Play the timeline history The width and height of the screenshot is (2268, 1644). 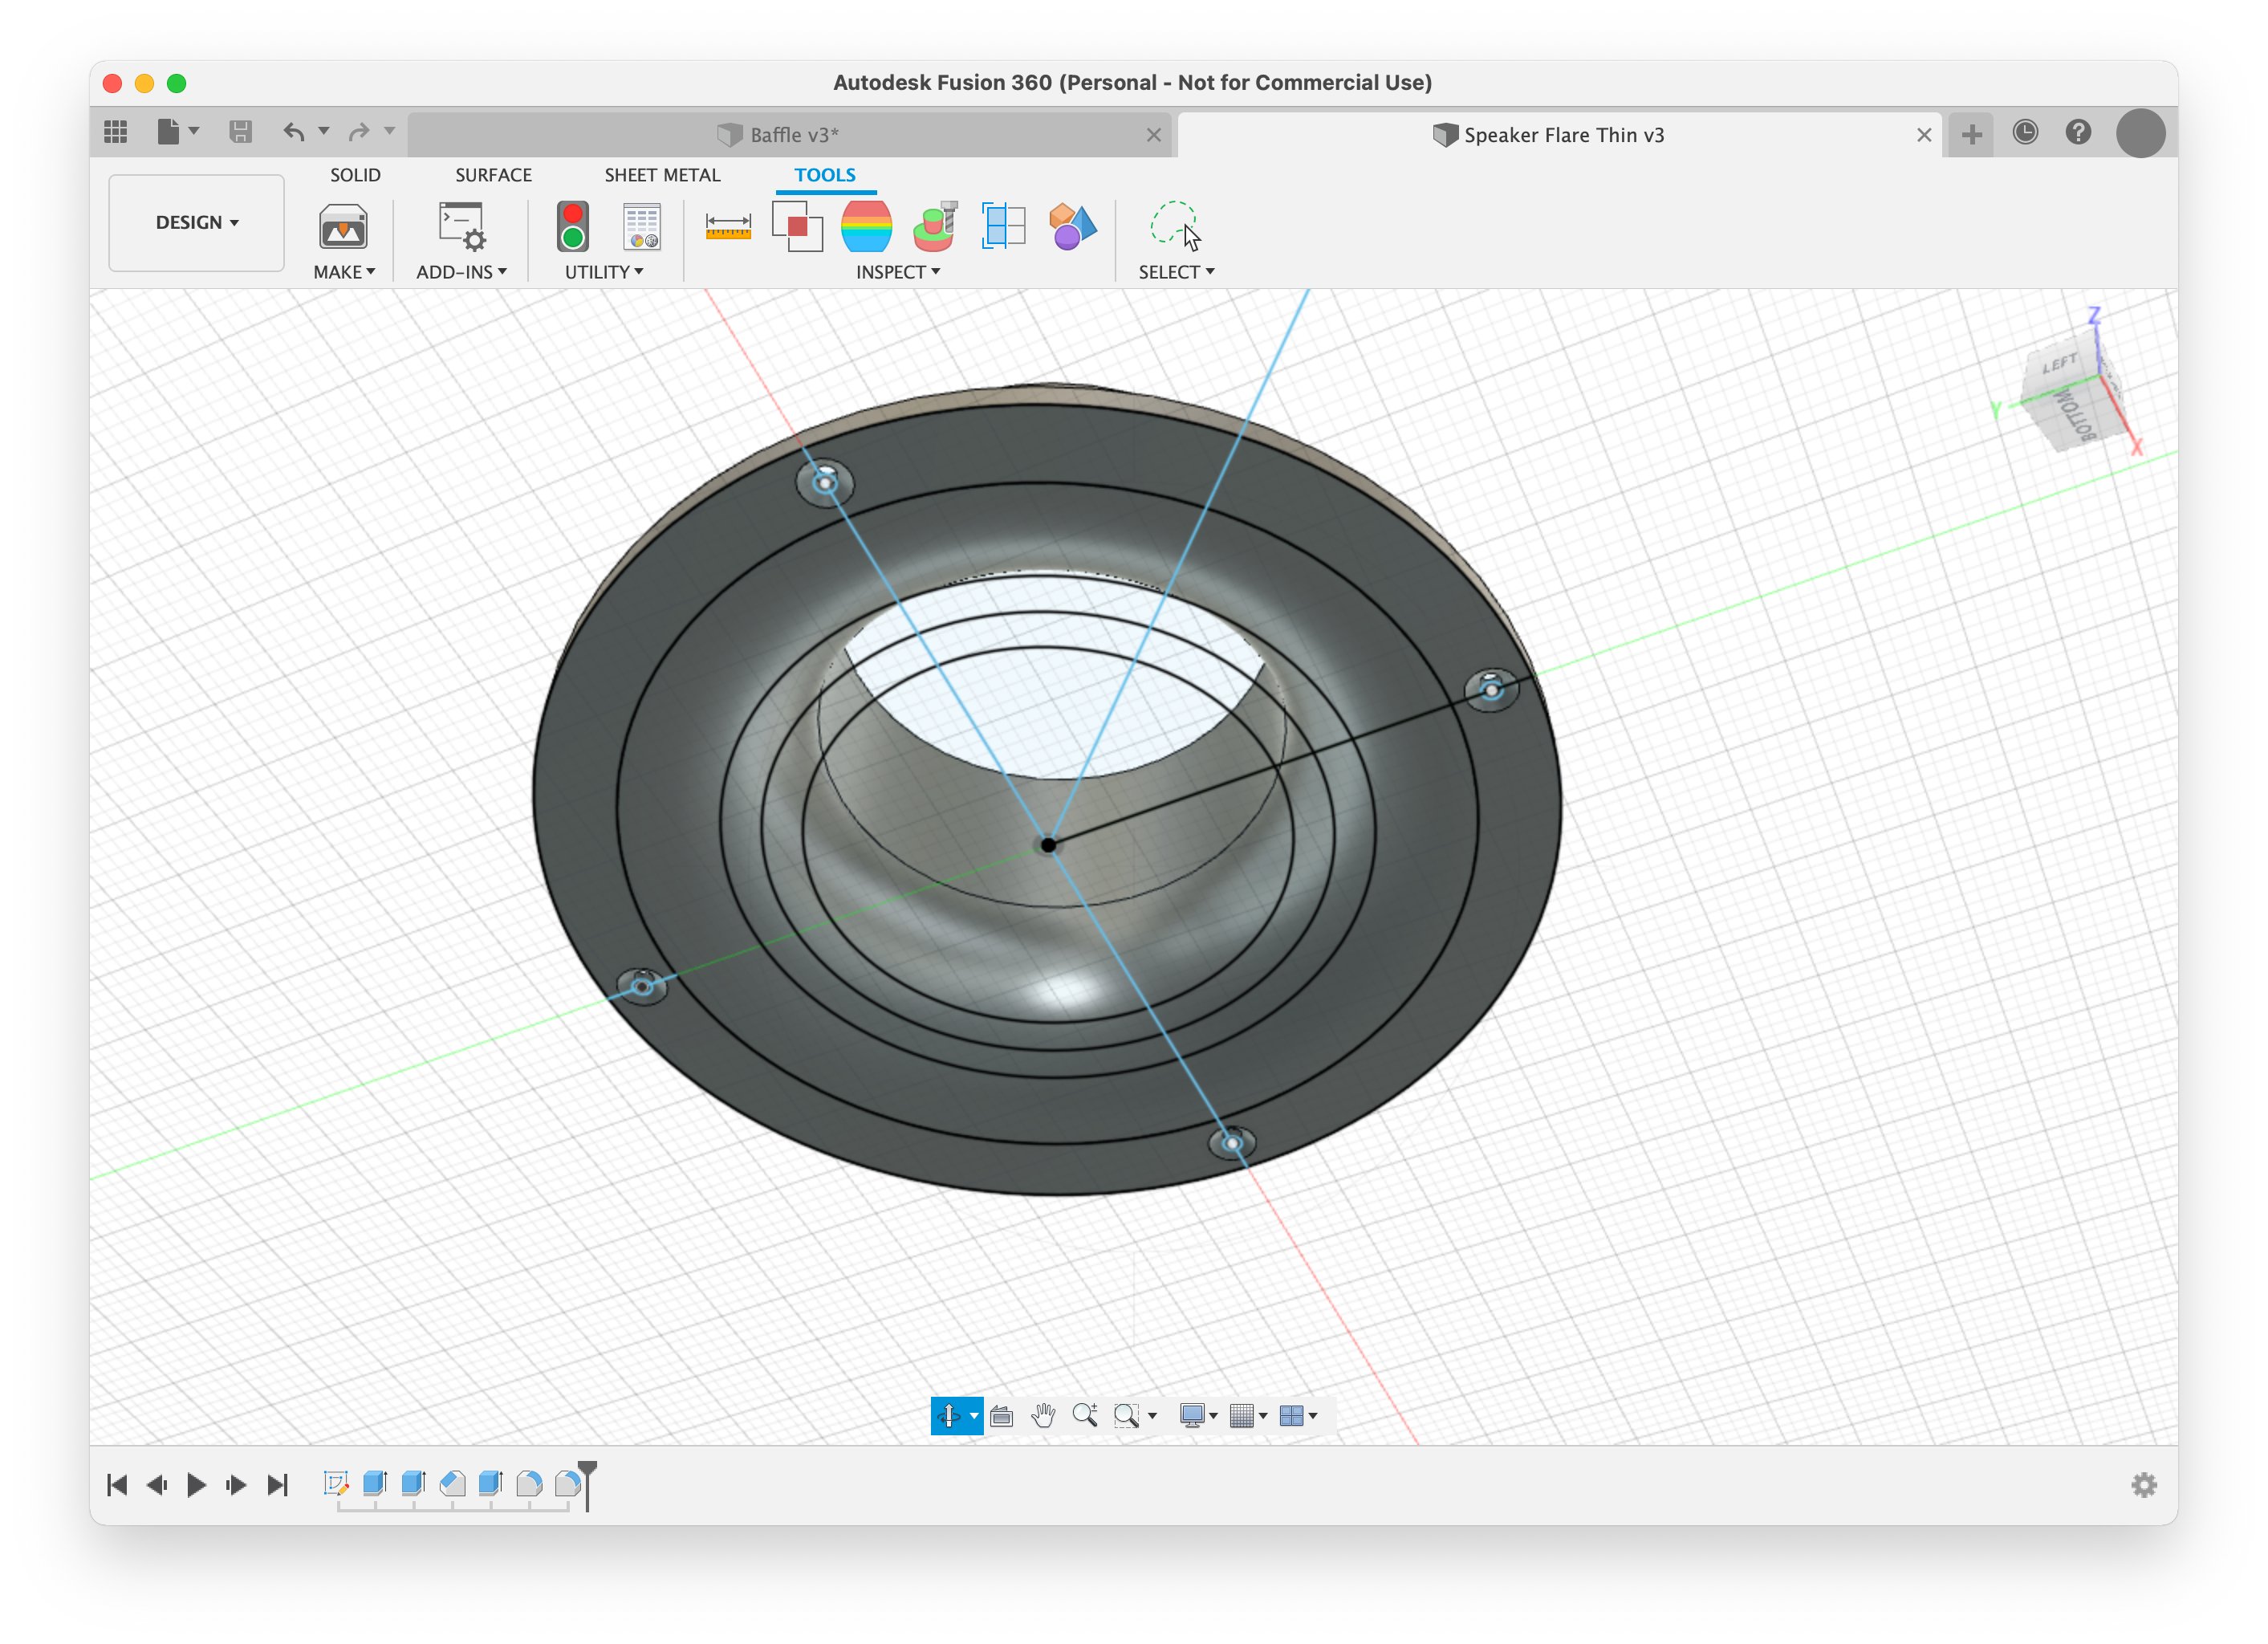tap(196, 1485)
